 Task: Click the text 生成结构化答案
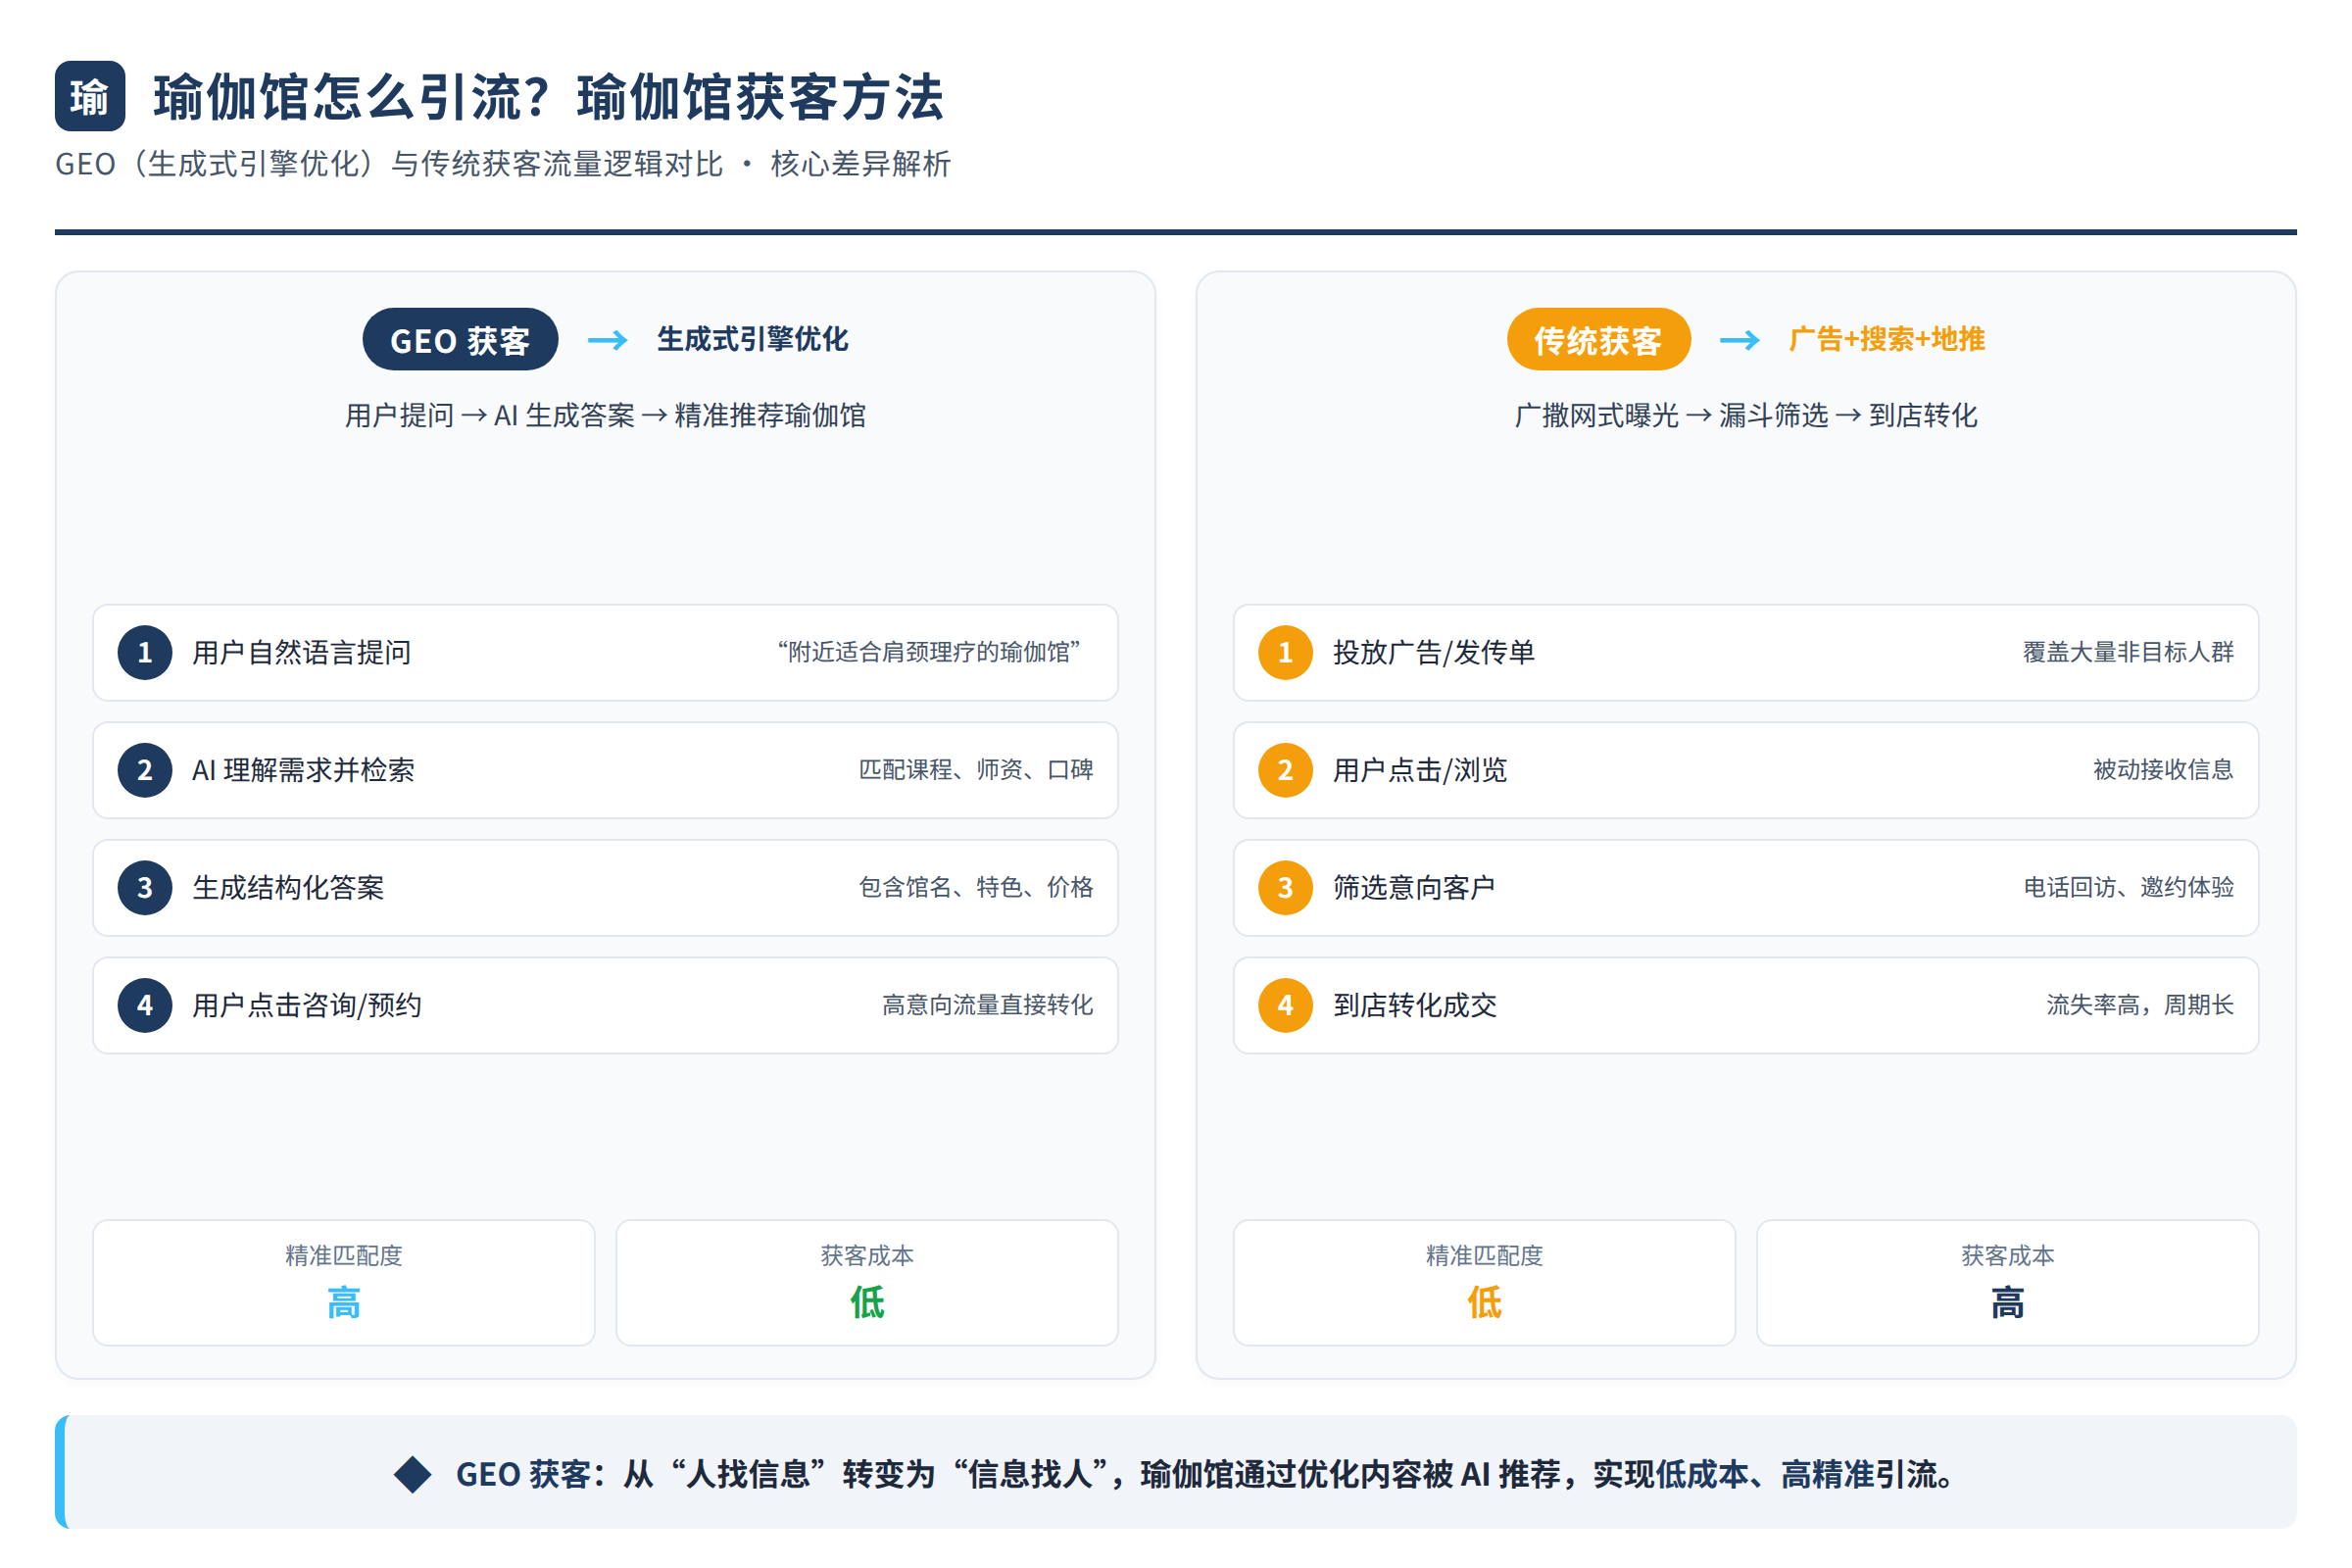pyautogui.click(x=288, y=888)
